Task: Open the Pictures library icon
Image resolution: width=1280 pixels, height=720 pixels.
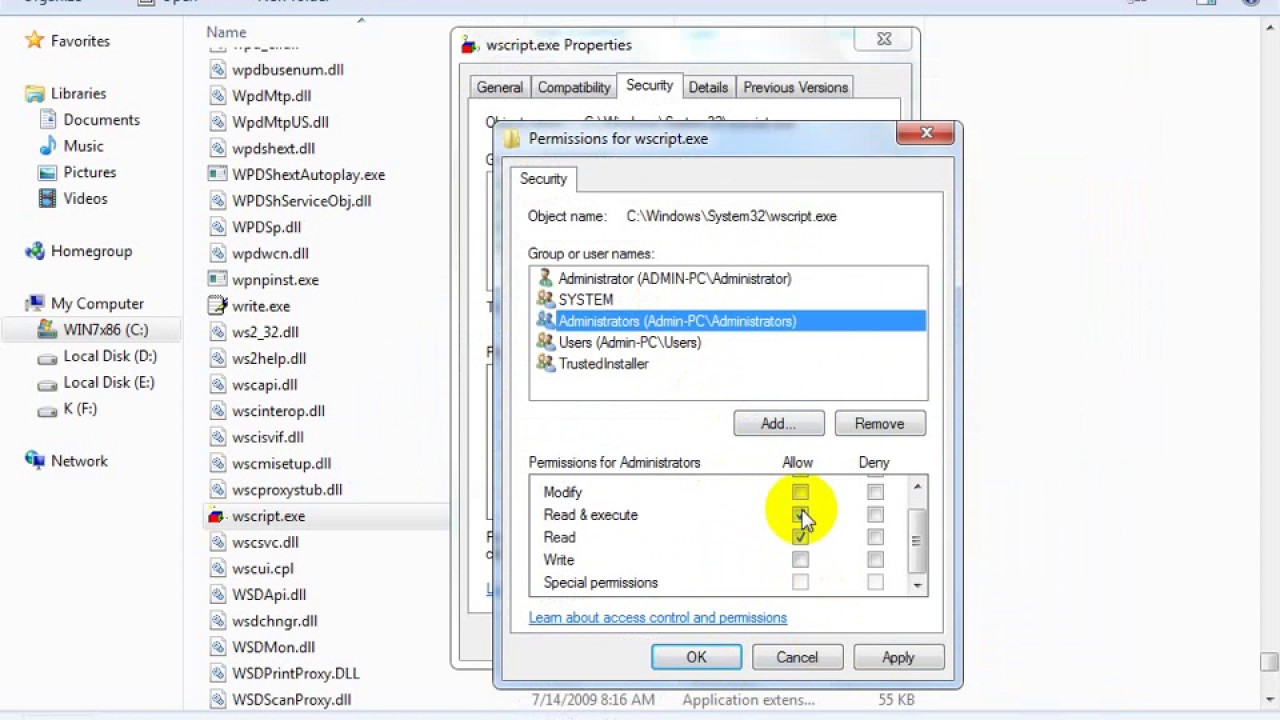Action: (x=48, y=172)
